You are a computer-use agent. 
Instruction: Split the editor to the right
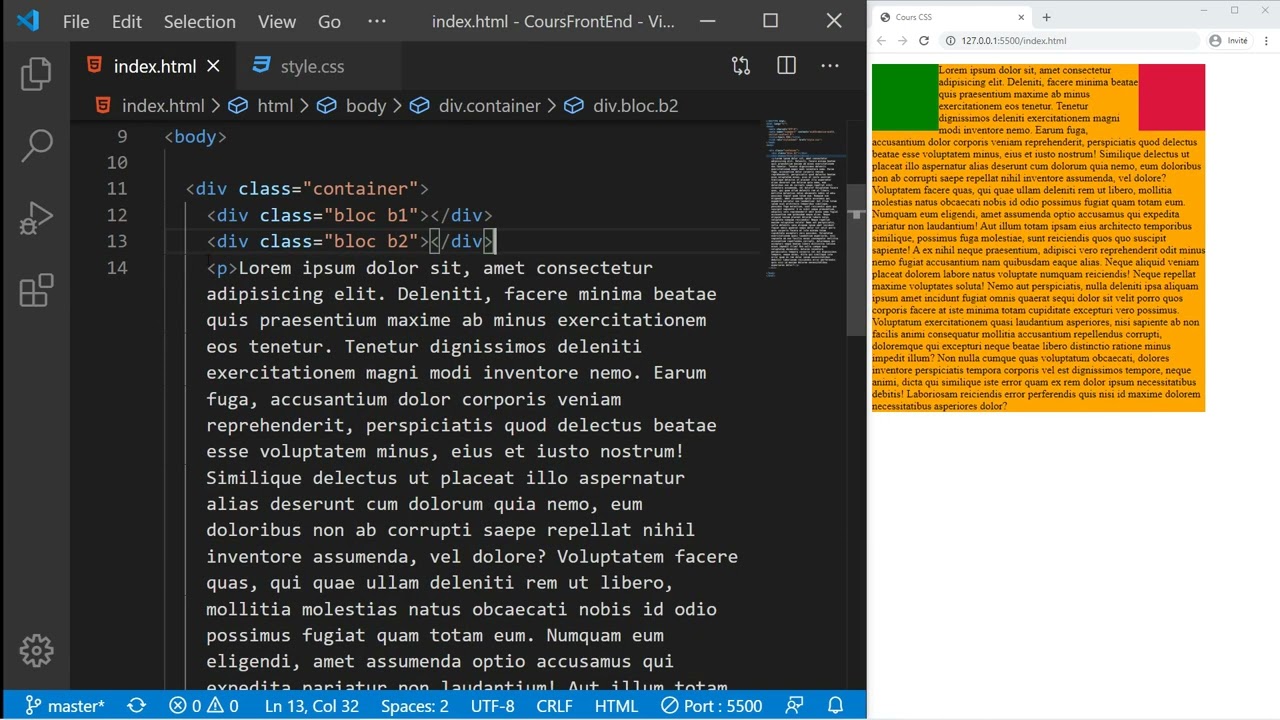click(787, 66)
